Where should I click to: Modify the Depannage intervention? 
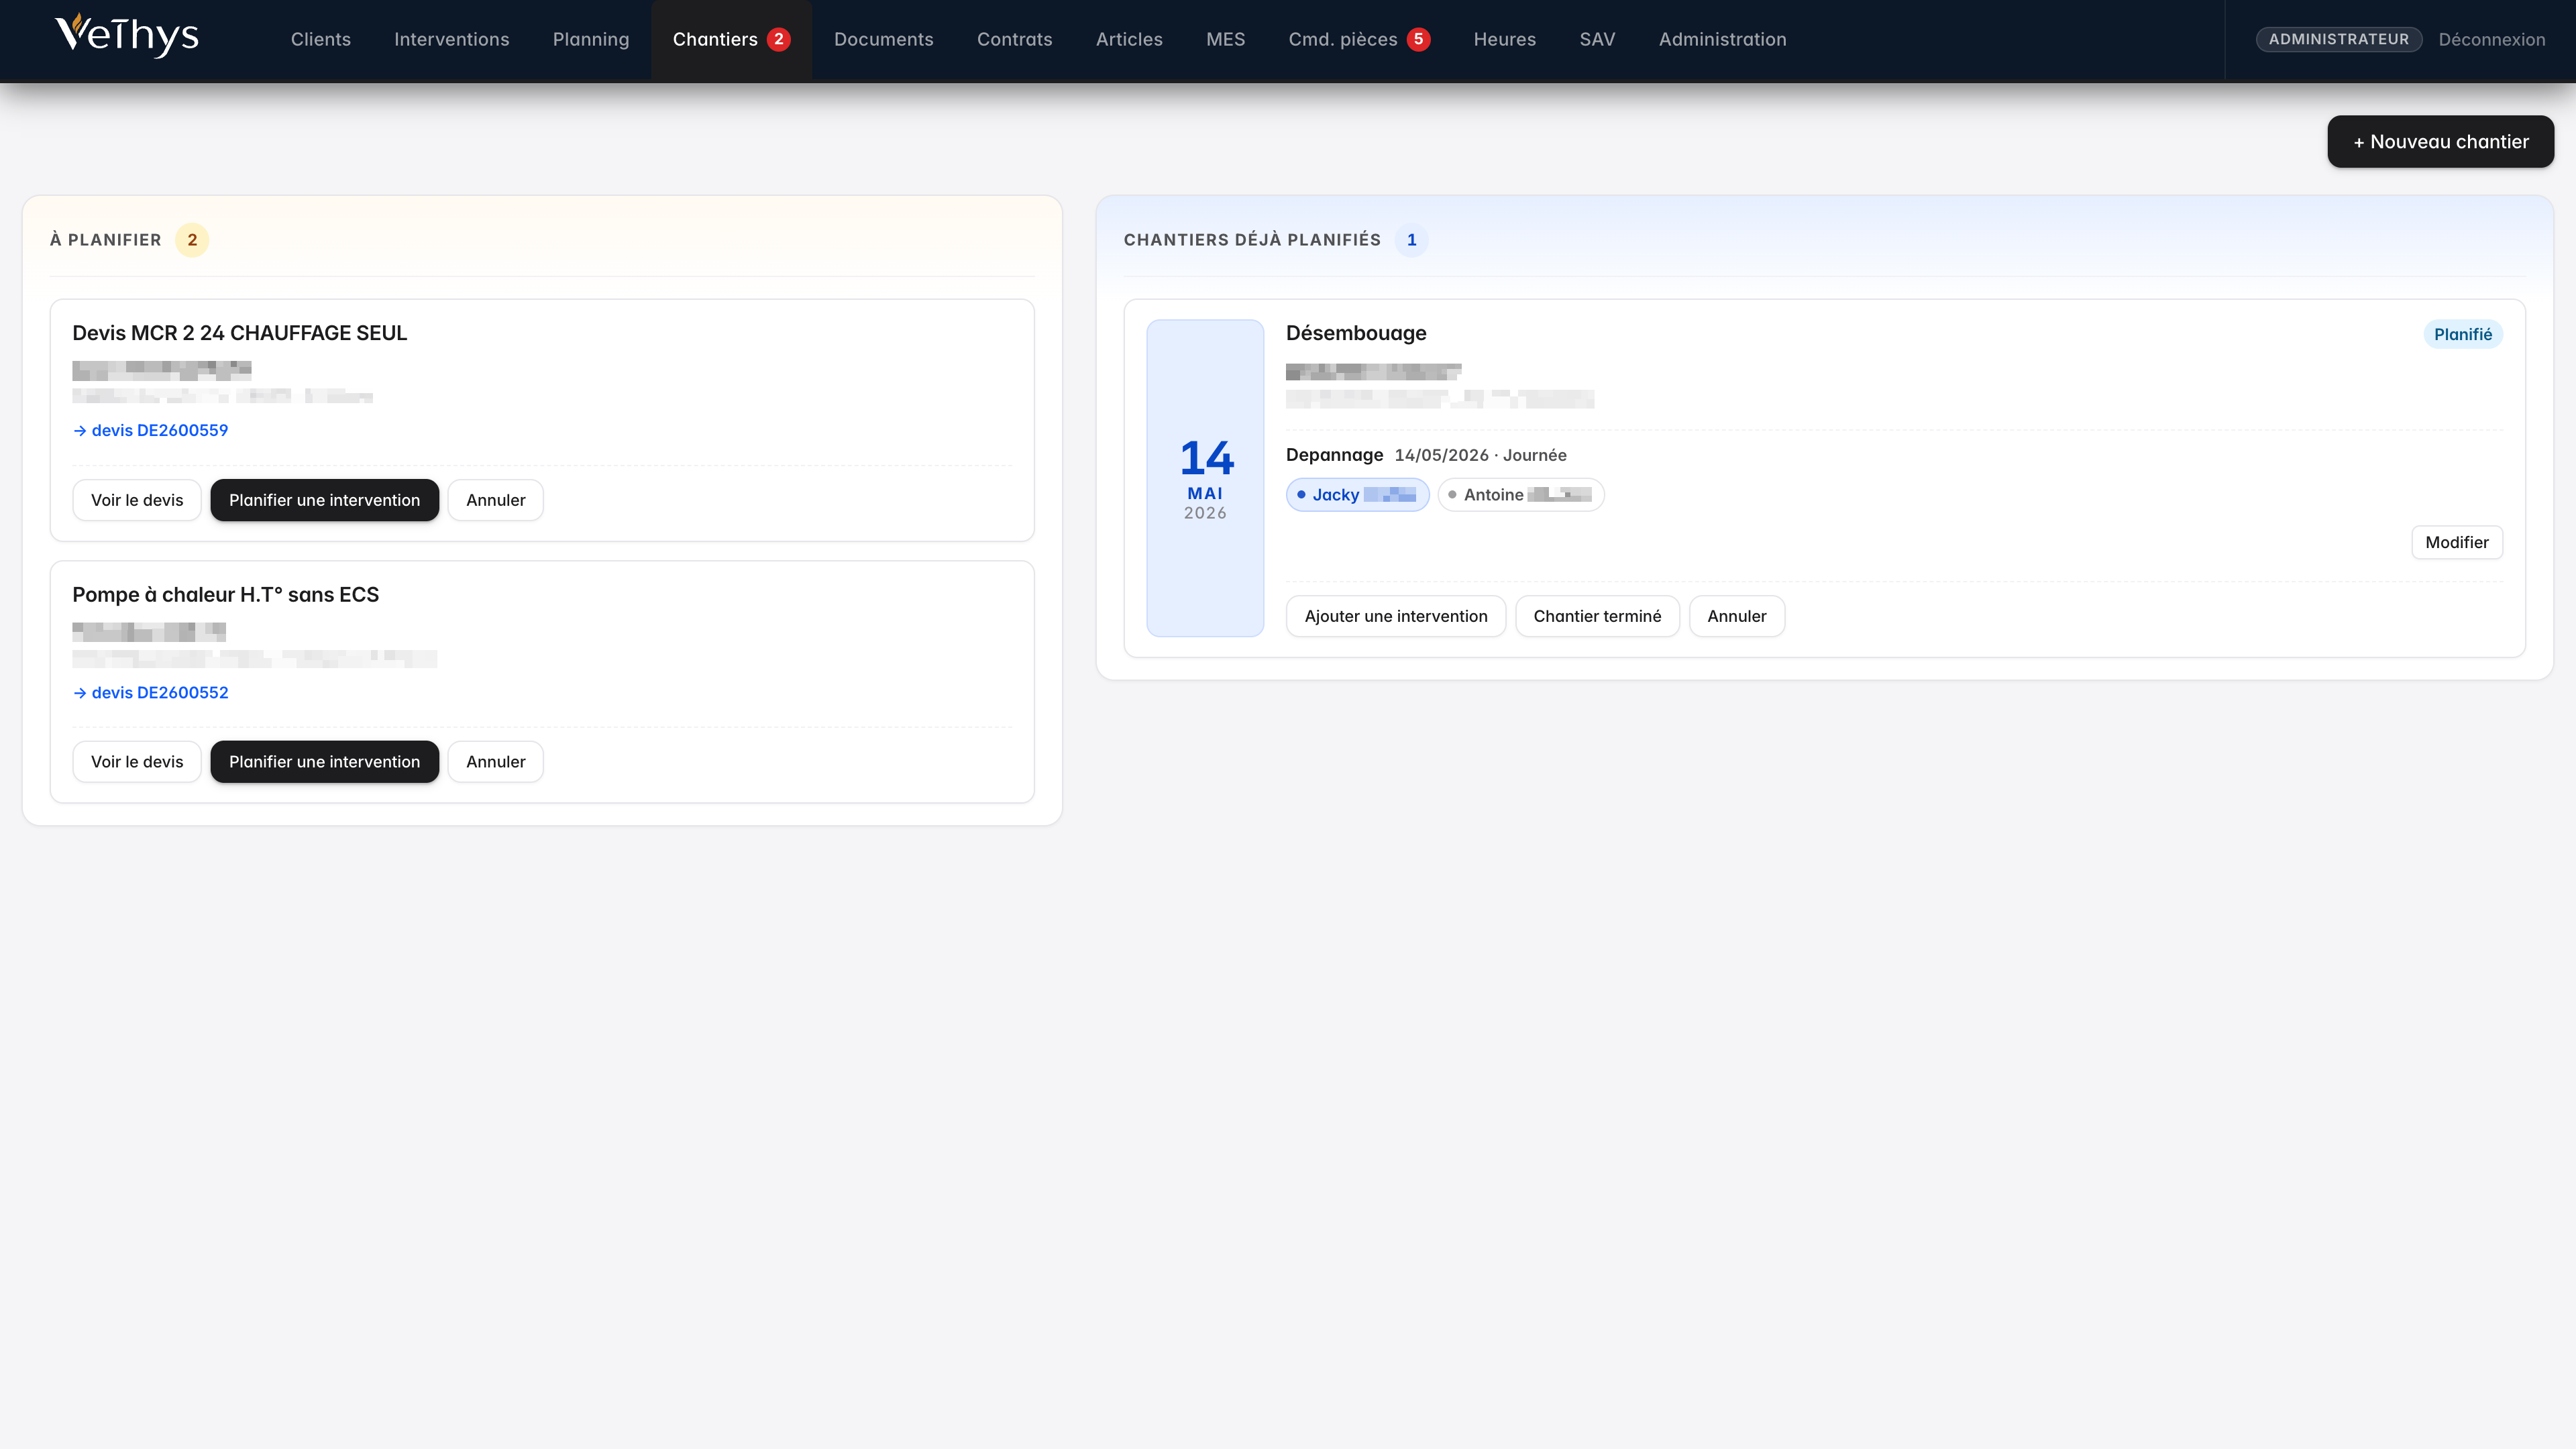tap(2457, 542)
